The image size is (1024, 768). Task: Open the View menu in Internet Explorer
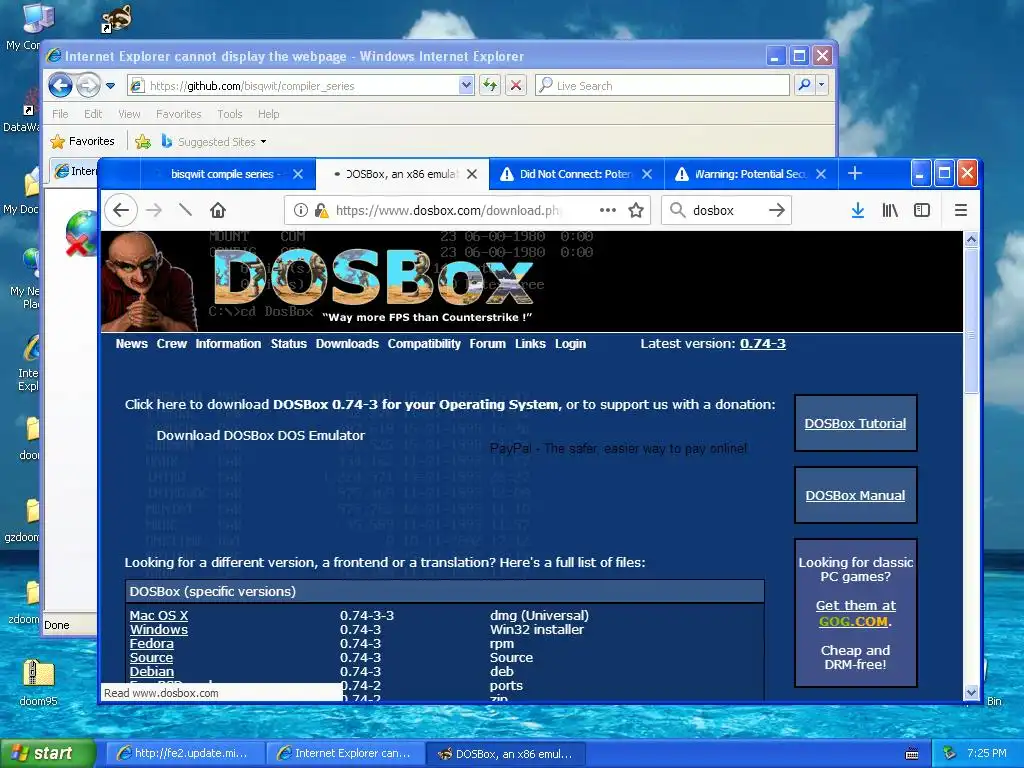129,114
